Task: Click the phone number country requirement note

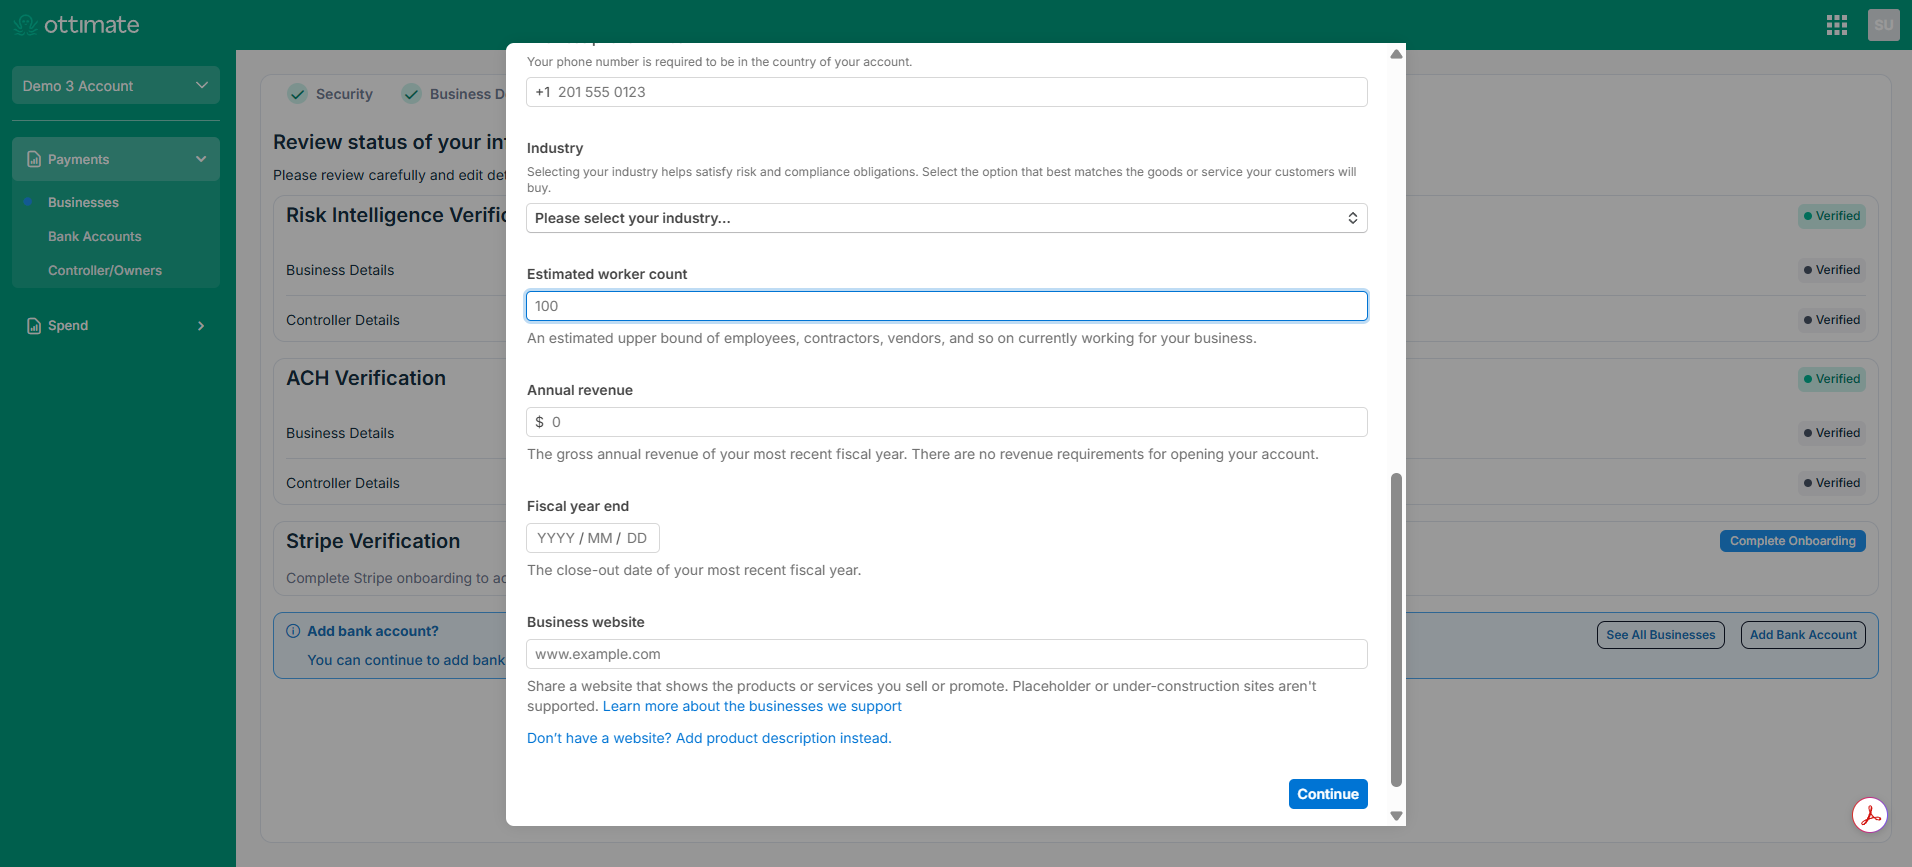Action: (720, 62)
